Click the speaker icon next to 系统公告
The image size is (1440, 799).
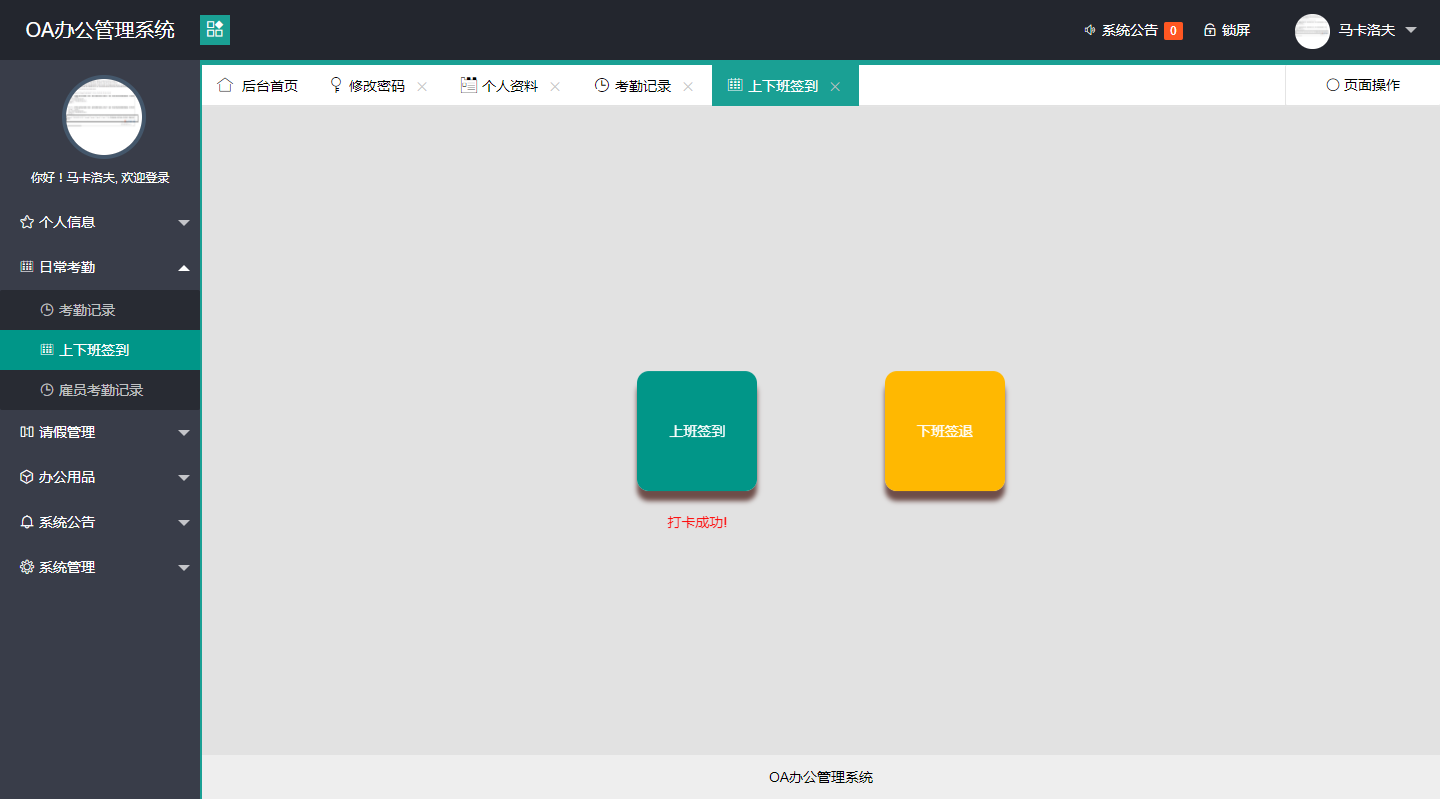[1089, 30]
